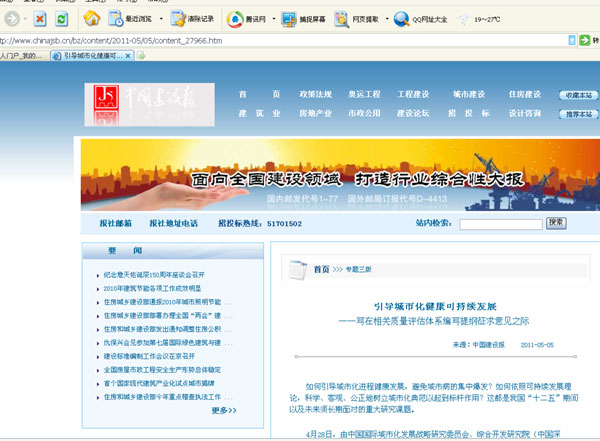This screenshot has width=600, height=441.
Task: Click the 捕捉屏幕 screen capture tool
Action: pyautogui.click(x=305, y=18)
